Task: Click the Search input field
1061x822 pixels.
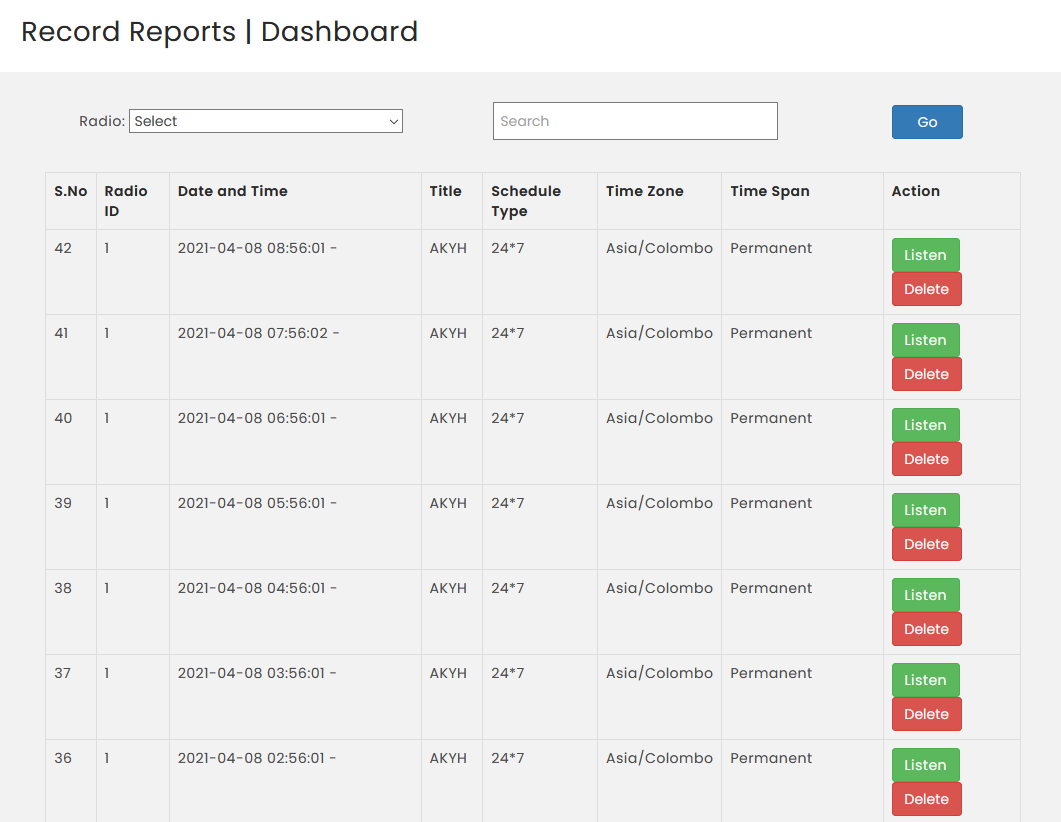Action: point(635,121)
